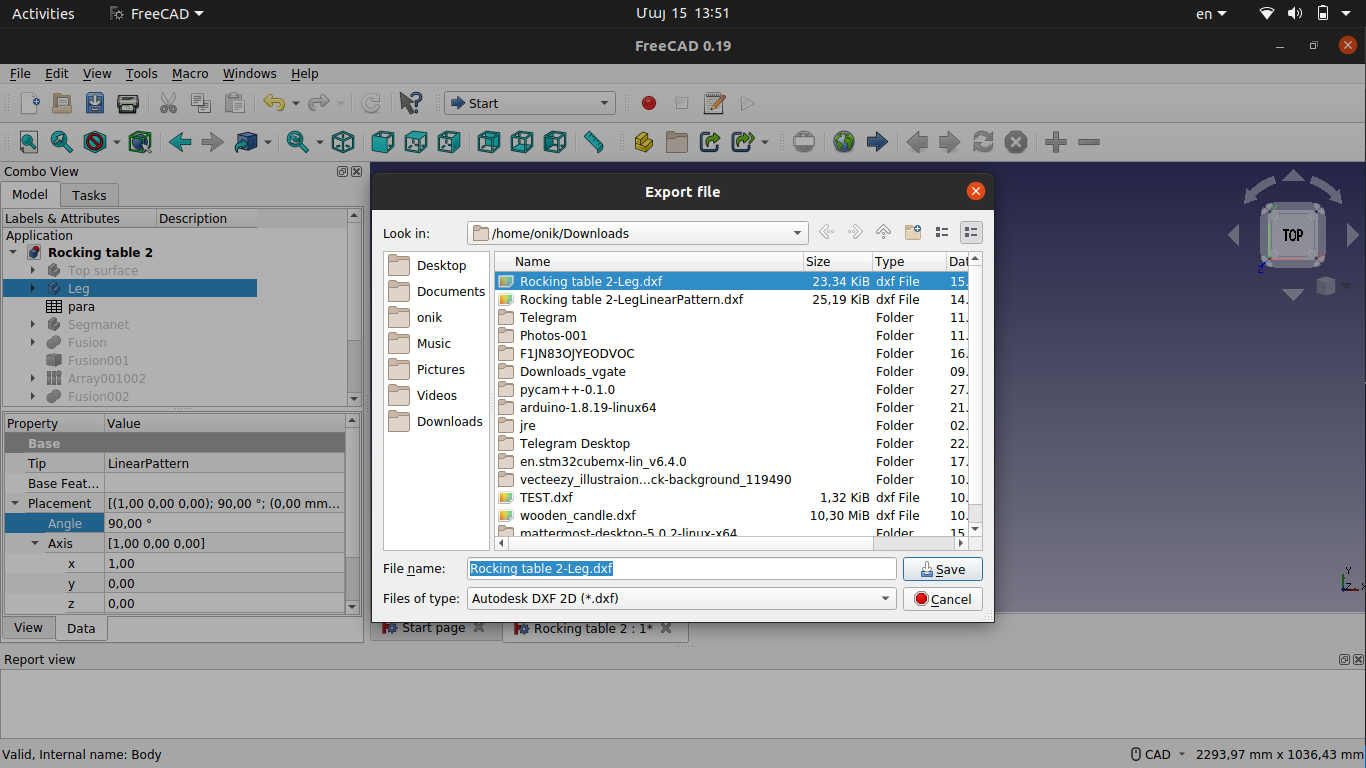Viewport: 1366px width, 768px height.
Task: Sort file list by Type column header
Action: (x=908, y=261)
